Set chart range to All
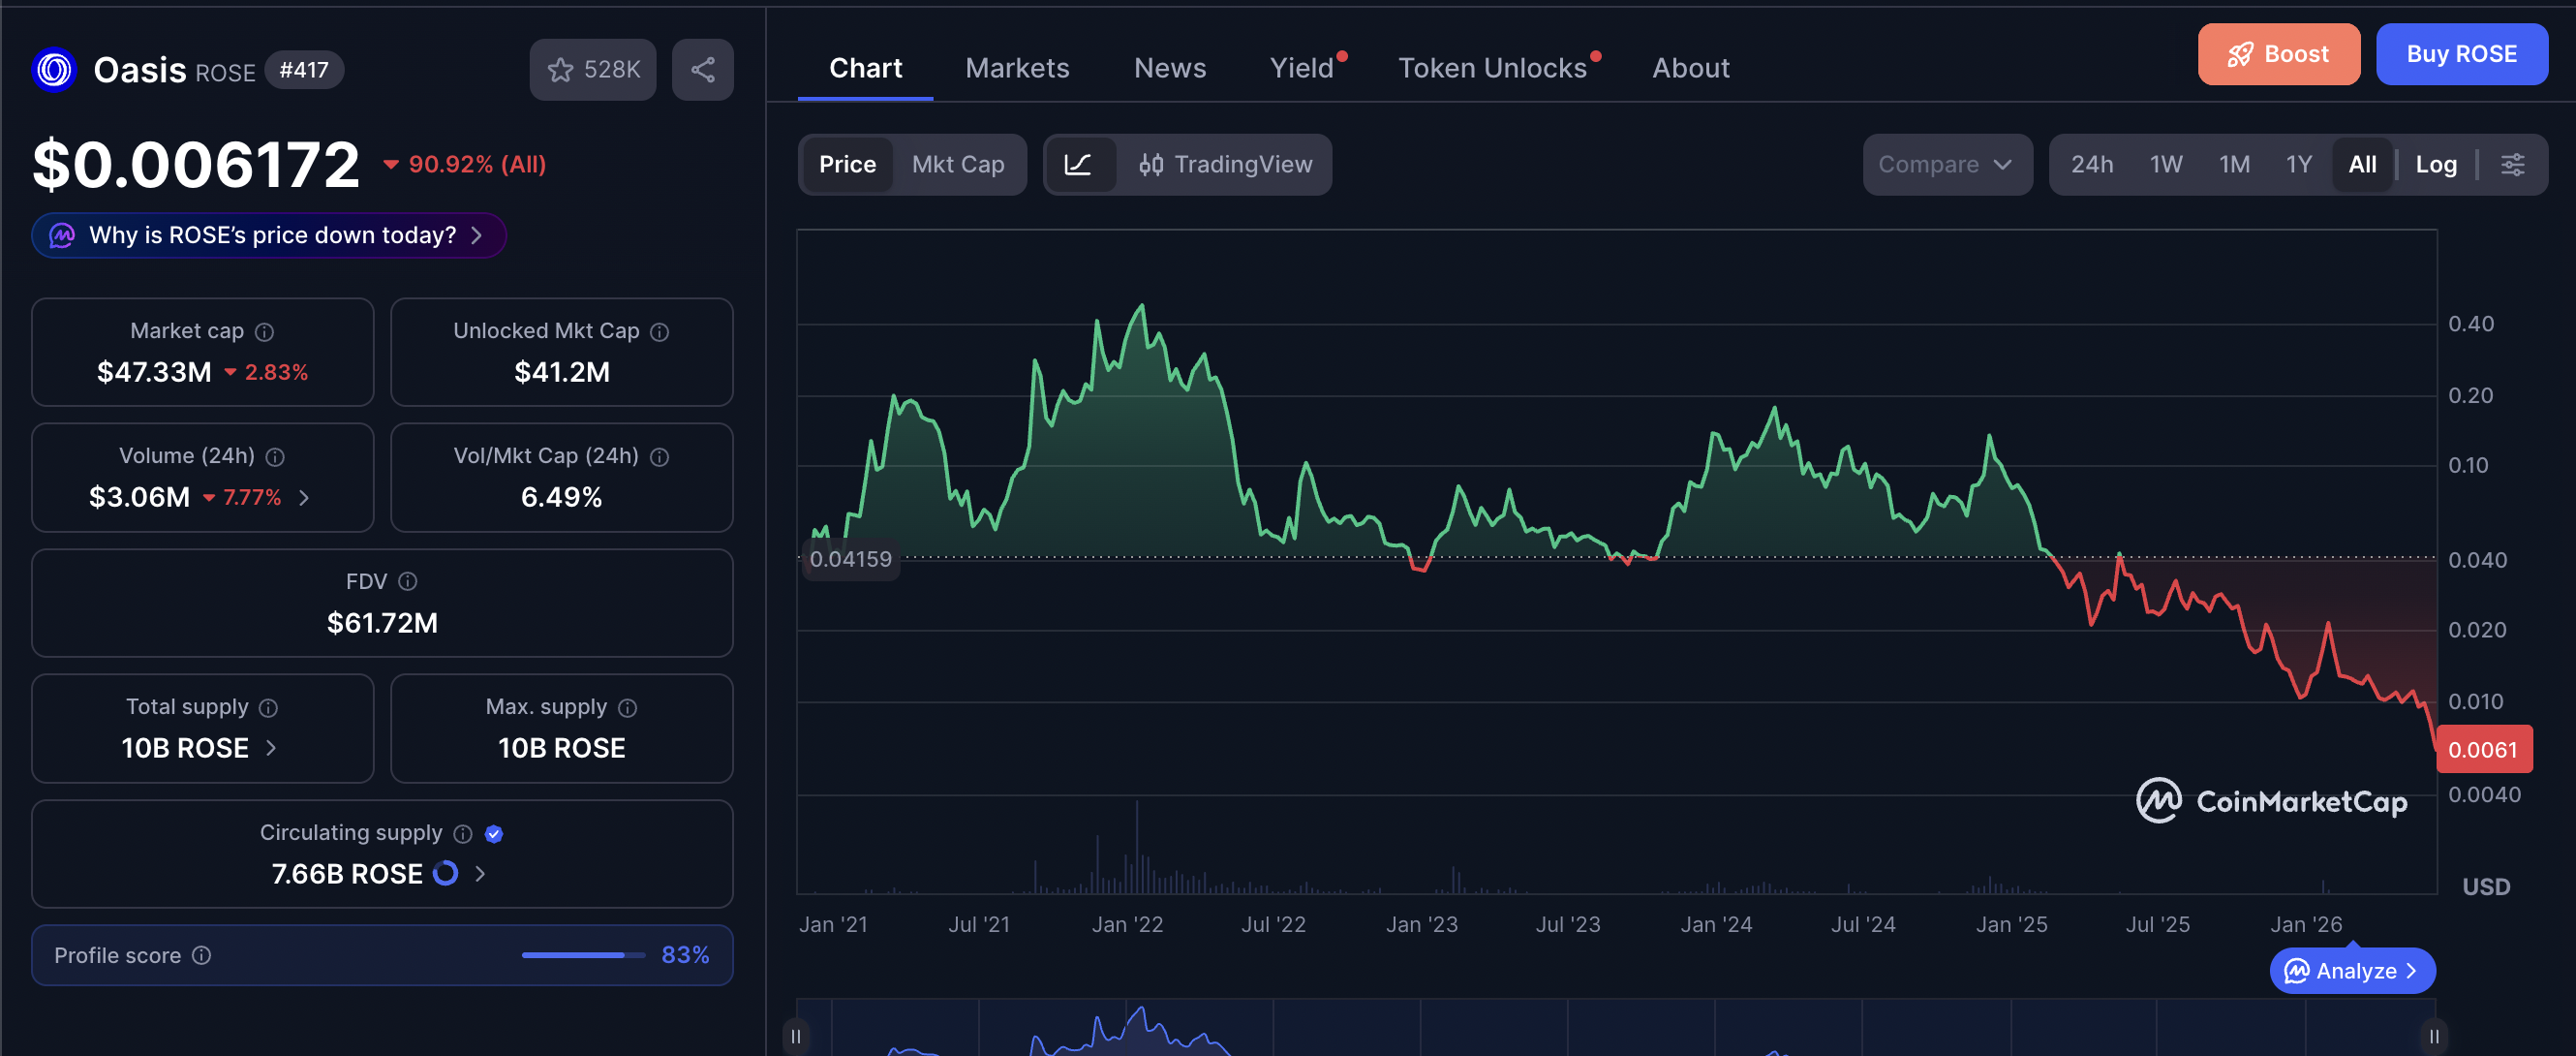 coord(2363,165)
